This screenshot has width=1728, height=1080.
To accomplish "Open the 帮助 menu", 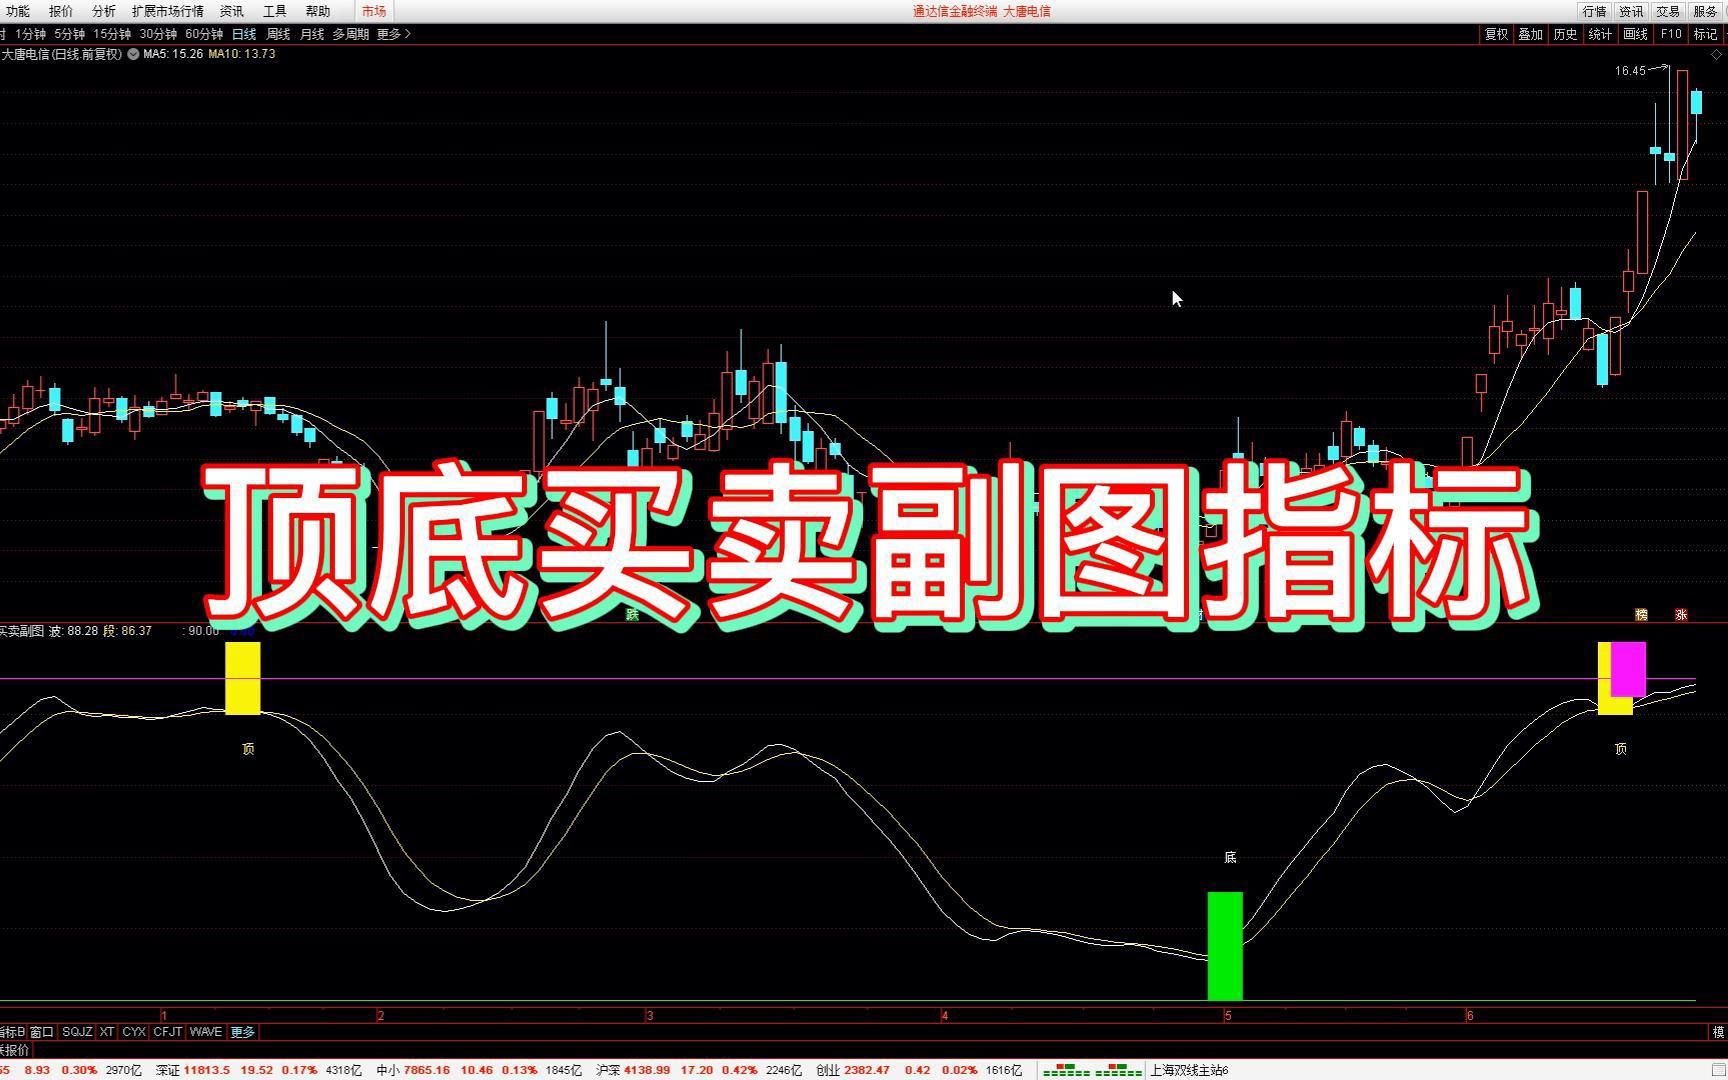I will click(317, 11).
